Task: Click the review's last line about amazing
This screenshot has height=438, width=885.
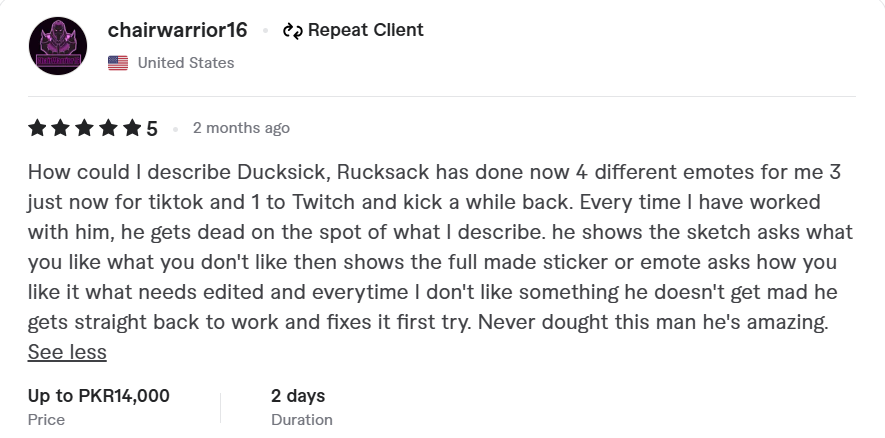Action: click(428, 322)
